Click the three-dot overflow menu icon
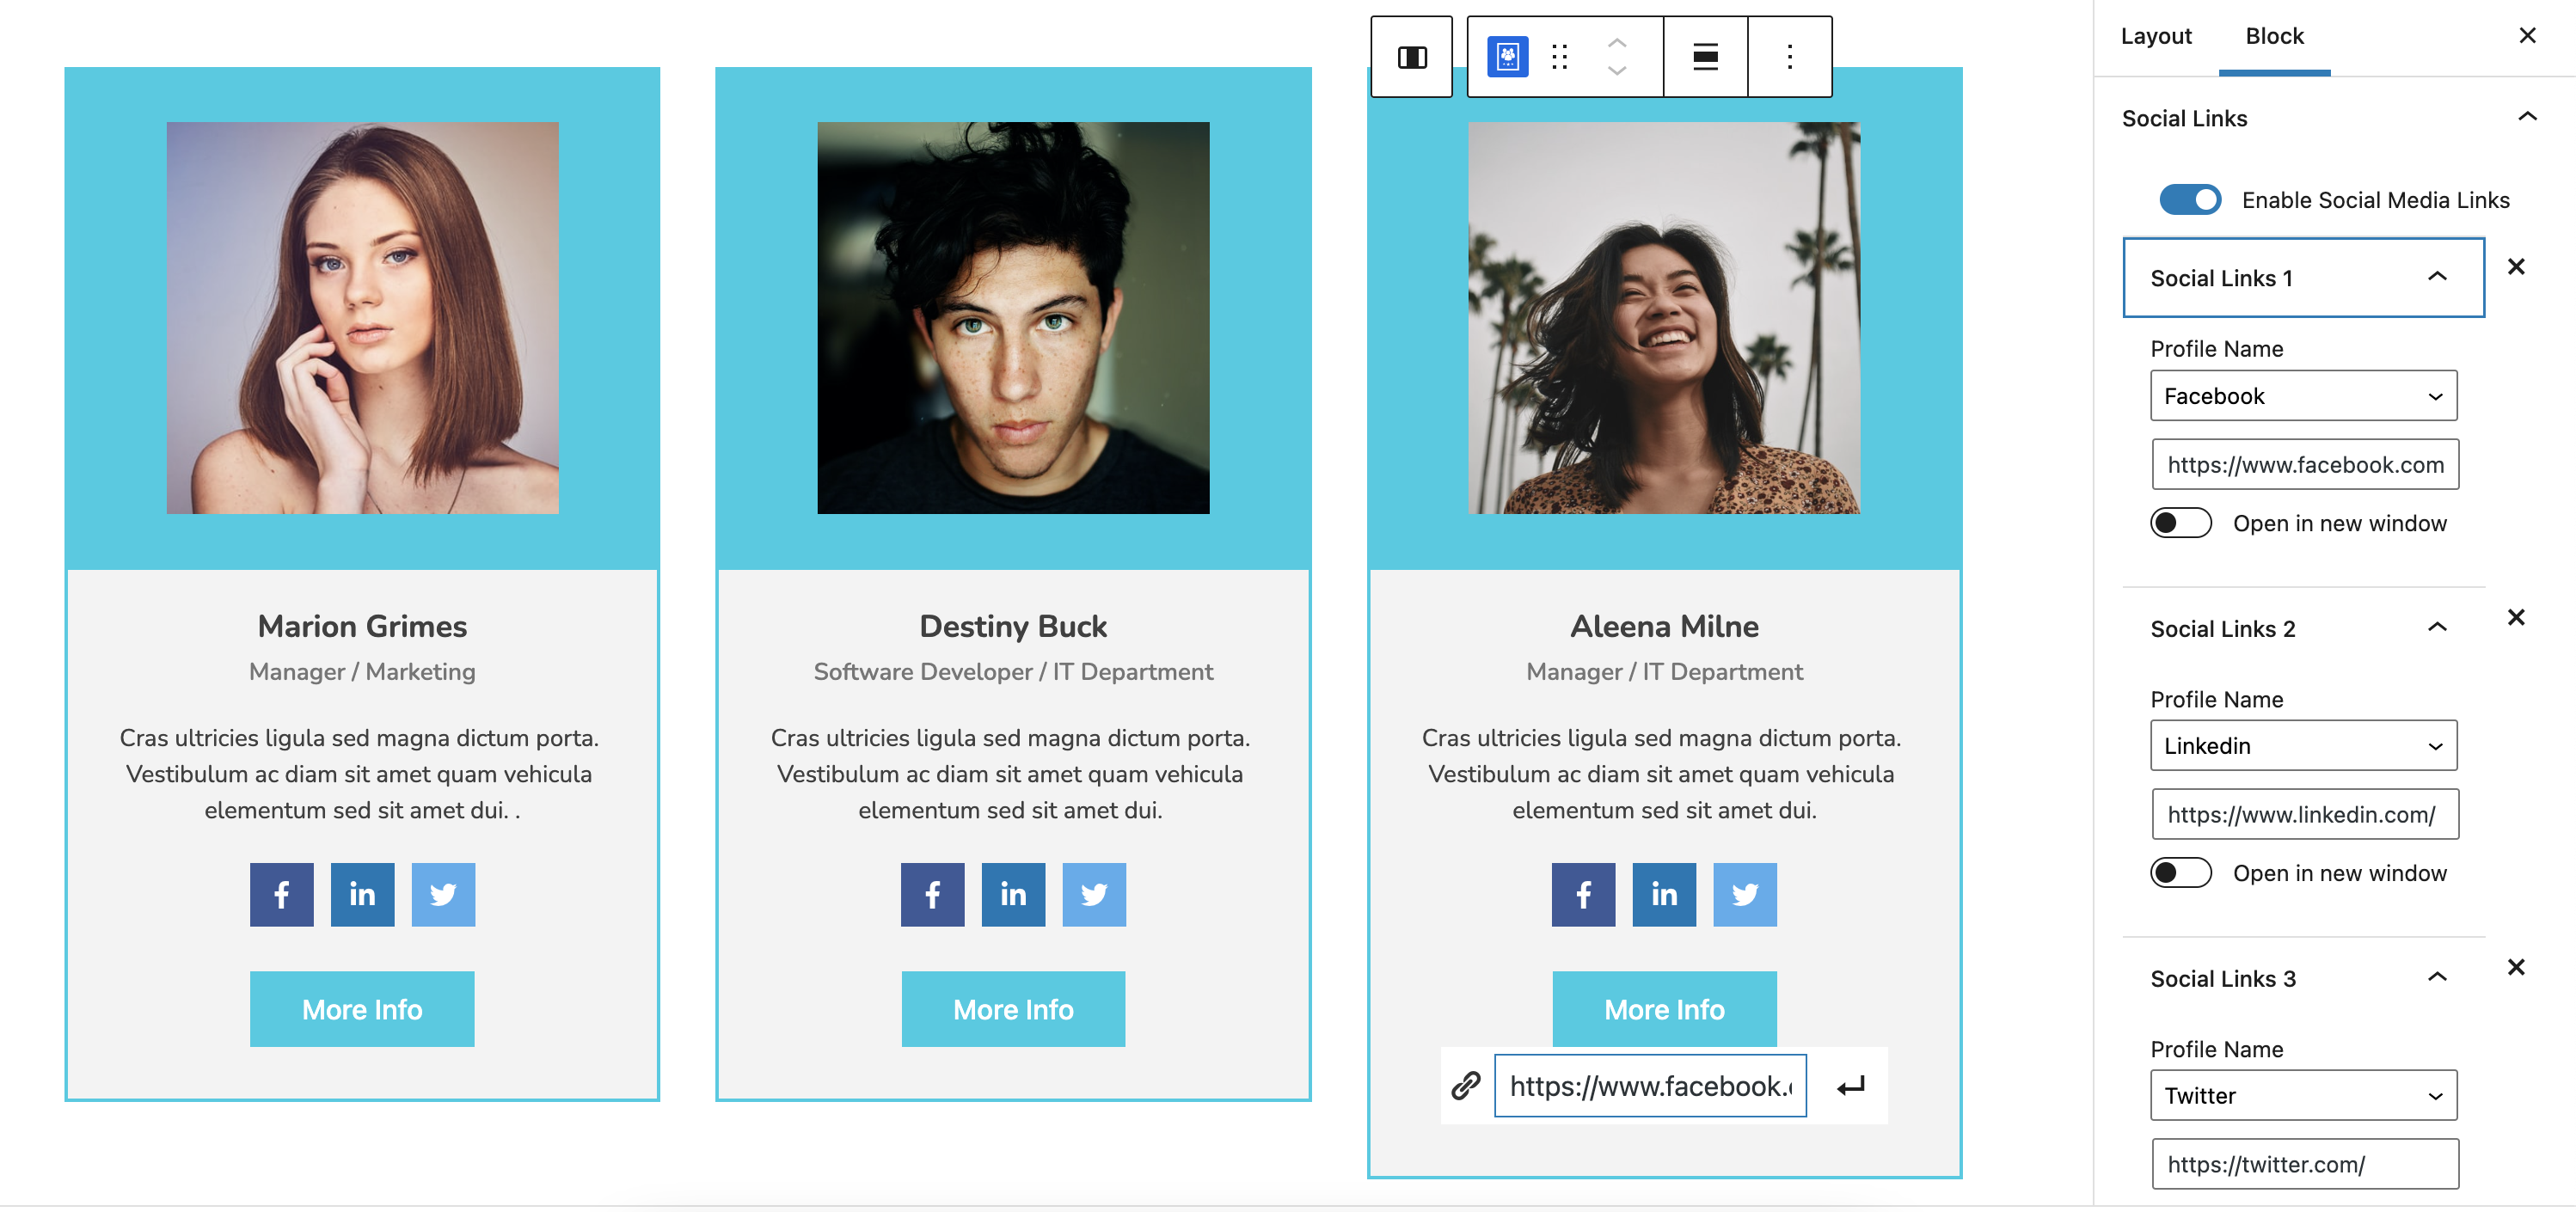The image size is (2576, 1212). point(1788,56)
